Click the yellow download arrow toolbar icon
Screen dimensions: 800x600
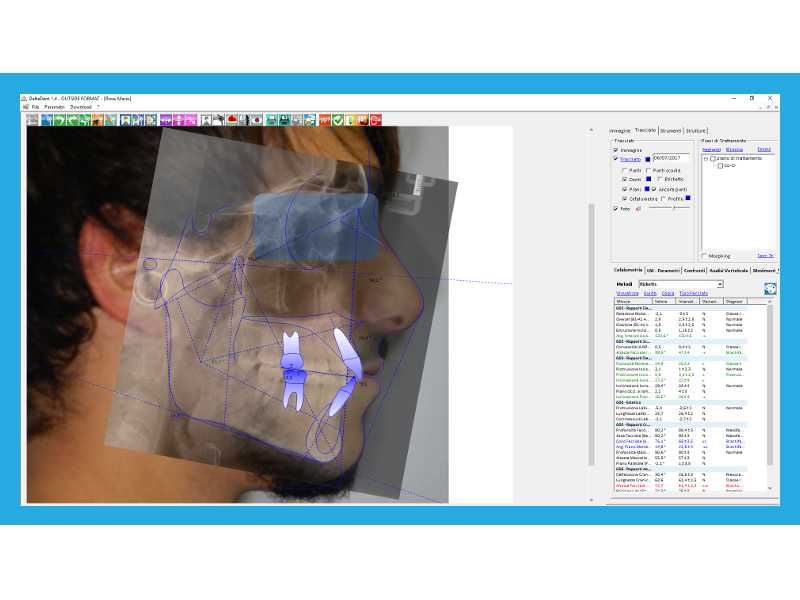point(350,120)
